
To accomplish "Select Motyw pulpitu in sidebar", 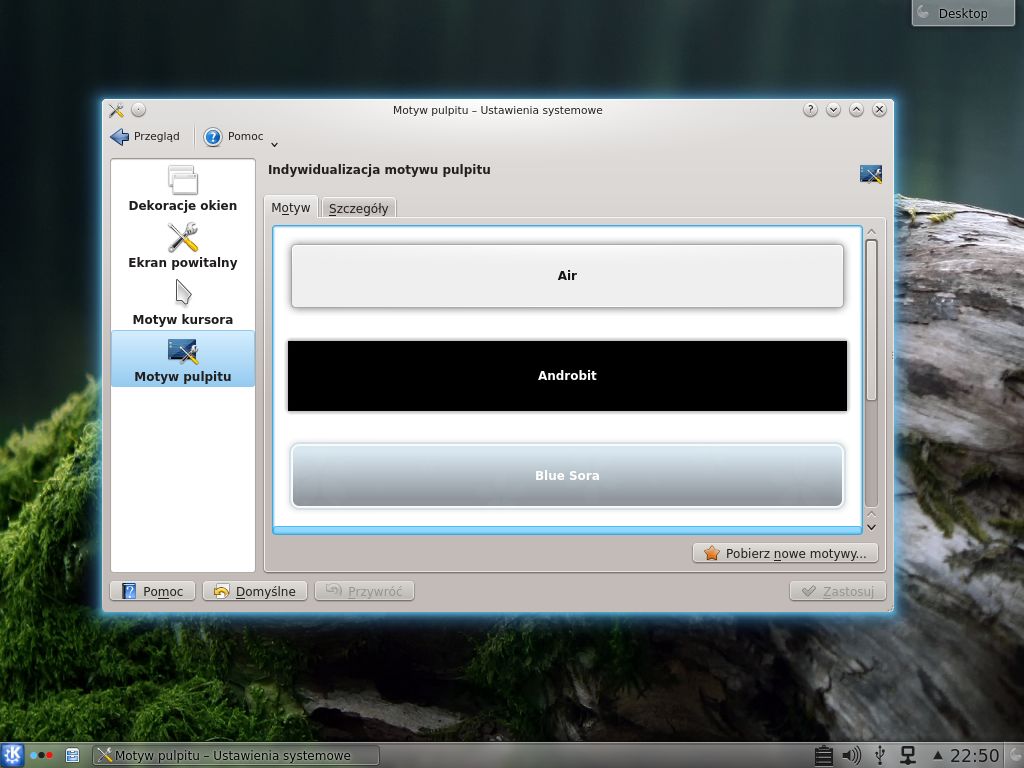I will pyautogui.click(x=182, y=359).
